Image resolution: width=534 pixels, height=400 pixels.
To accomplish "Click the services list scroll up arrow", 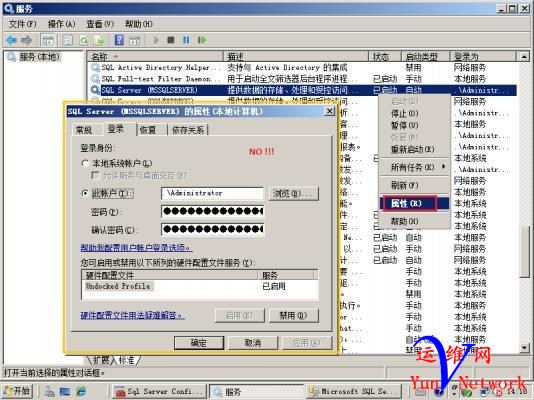I will coord(524,57).
